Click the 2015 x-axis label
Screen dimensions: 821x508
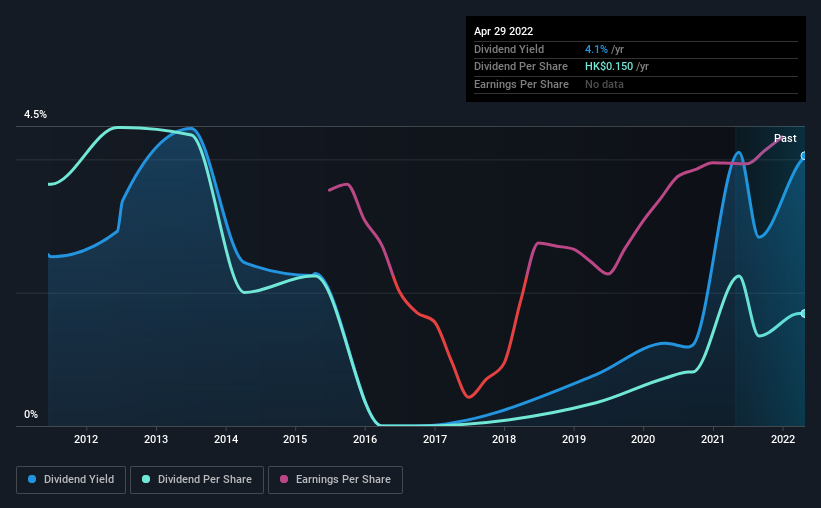point(295,439)
